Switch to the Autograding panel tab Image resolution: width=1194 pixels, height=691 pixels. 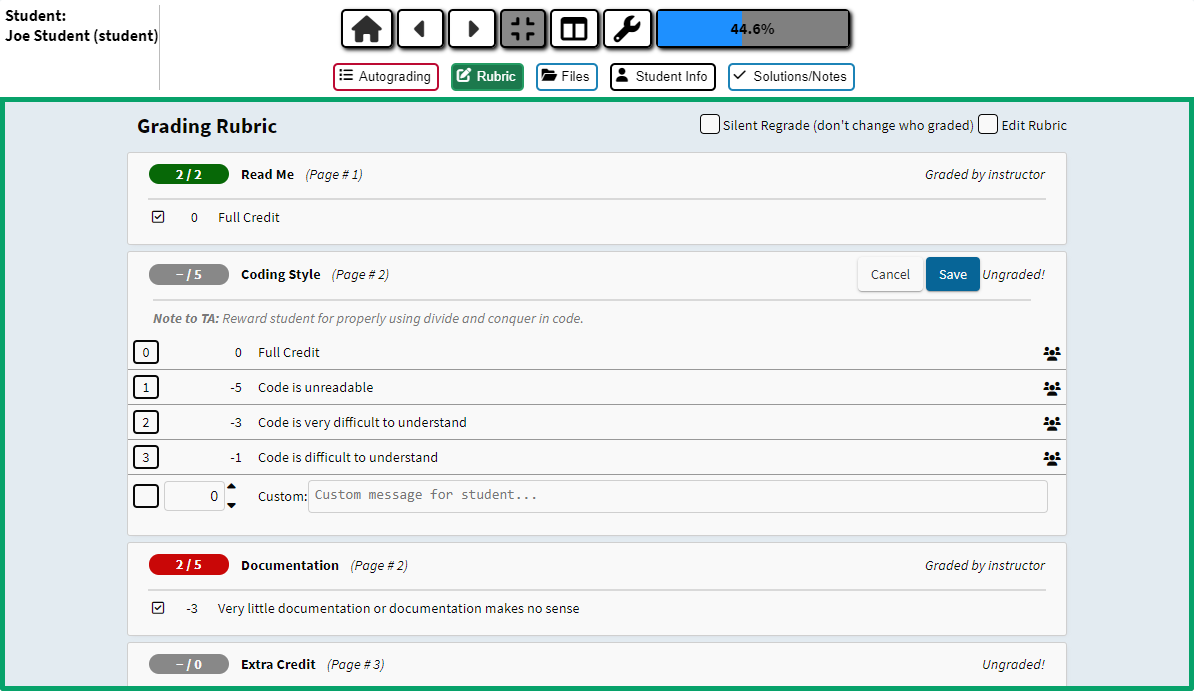[386, 76]
